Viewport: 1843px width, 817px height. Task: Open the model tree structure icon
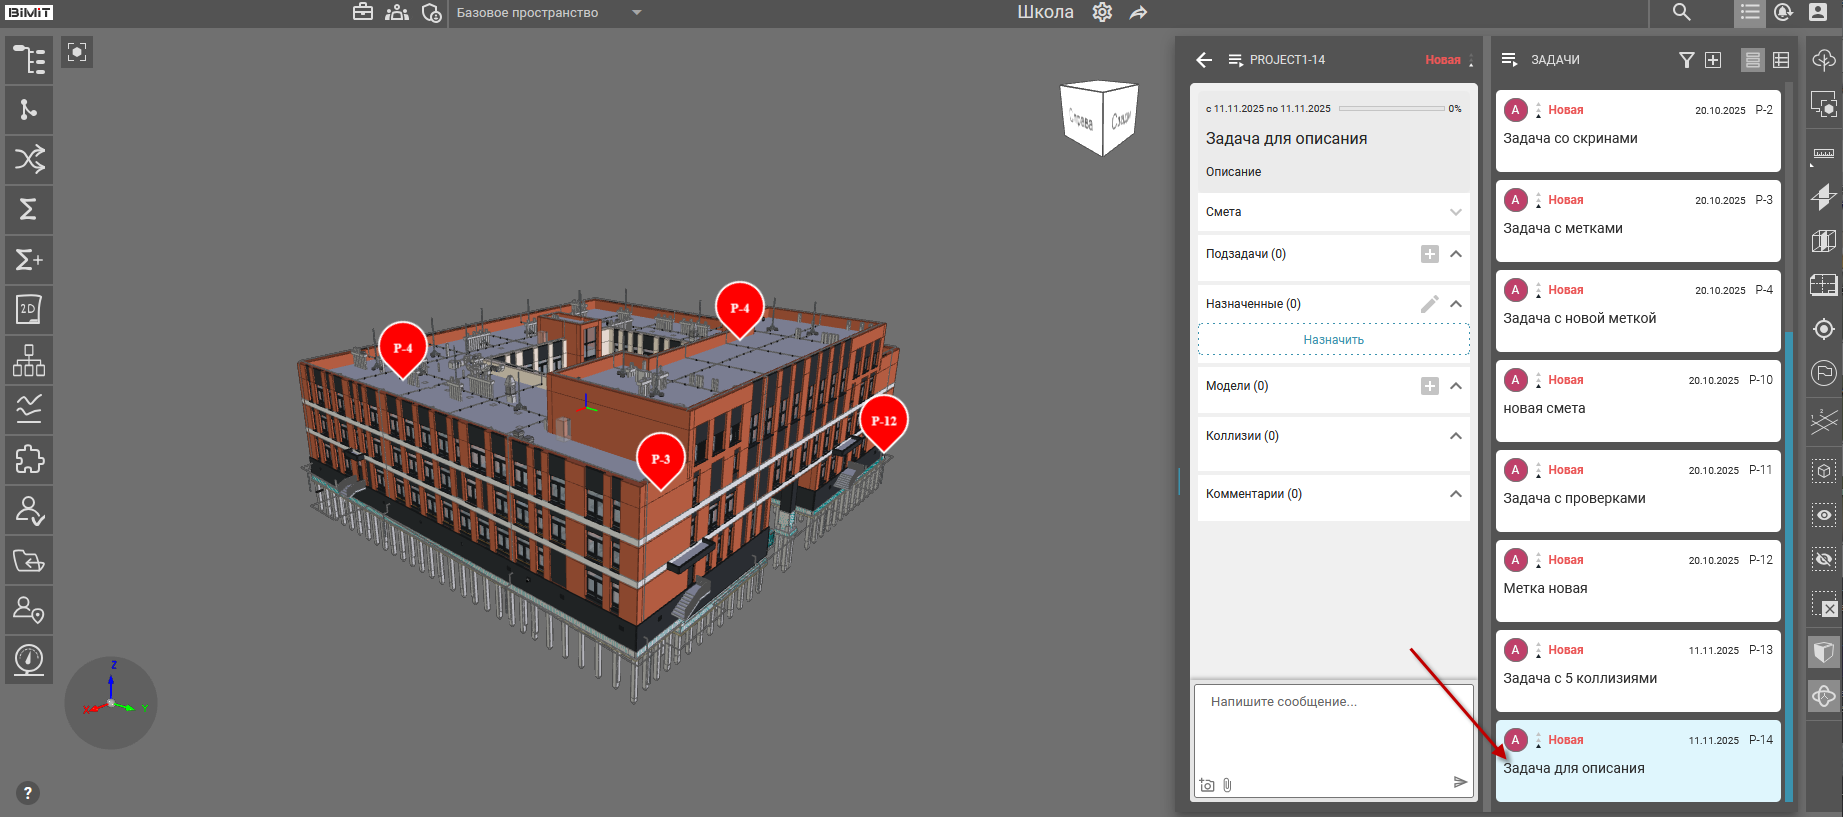click(29, 60)
